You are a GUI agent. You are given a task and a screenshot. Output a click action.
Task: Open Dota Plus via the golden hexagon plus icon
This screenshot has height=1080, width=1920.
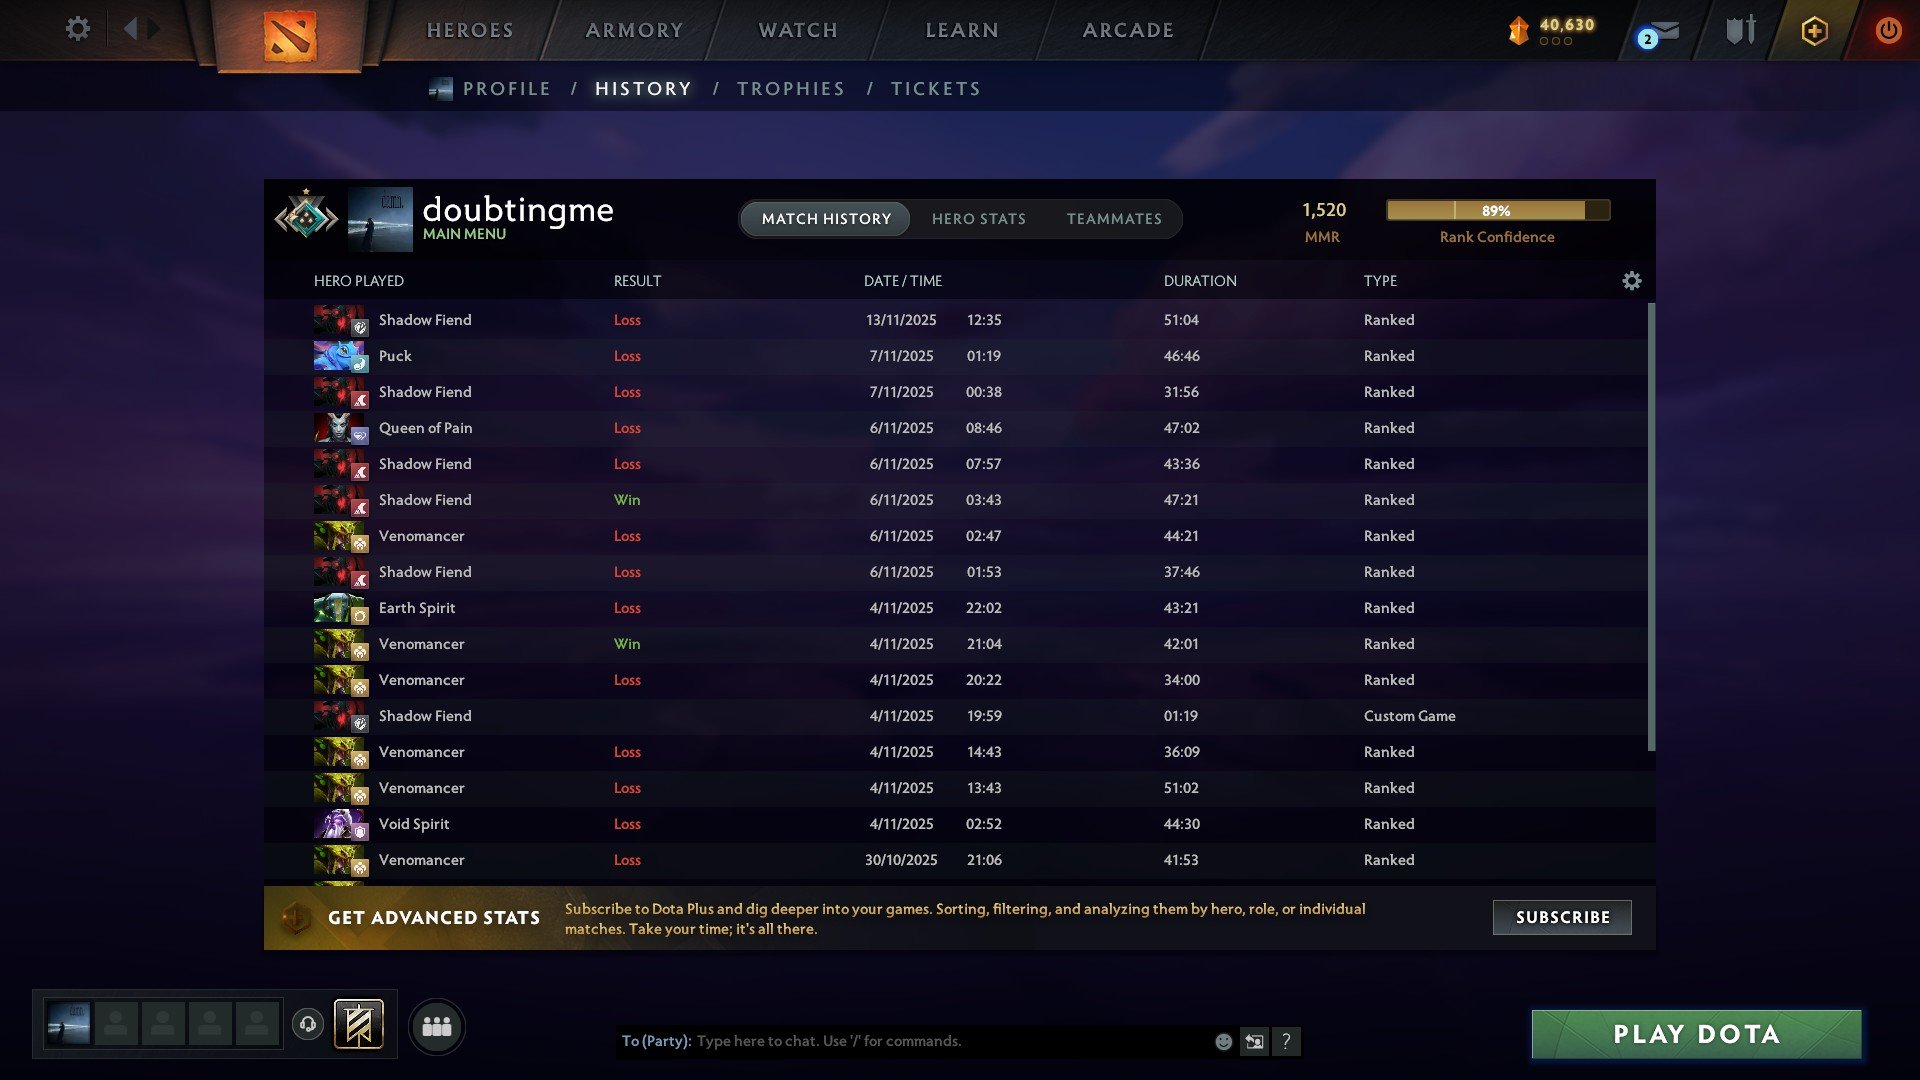pyautogui.click(x=1813, y=30)
